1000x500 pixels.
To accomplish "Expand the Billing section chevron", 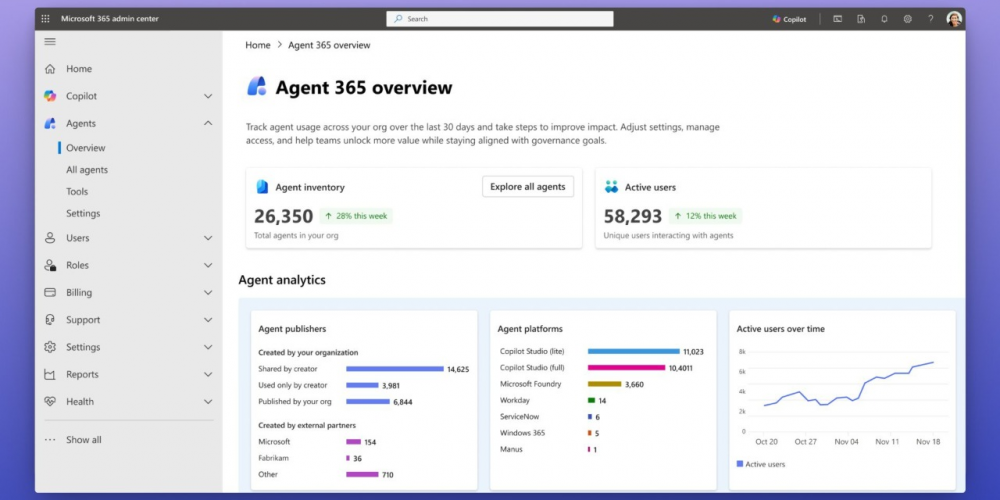I will (x=208, y=293).
